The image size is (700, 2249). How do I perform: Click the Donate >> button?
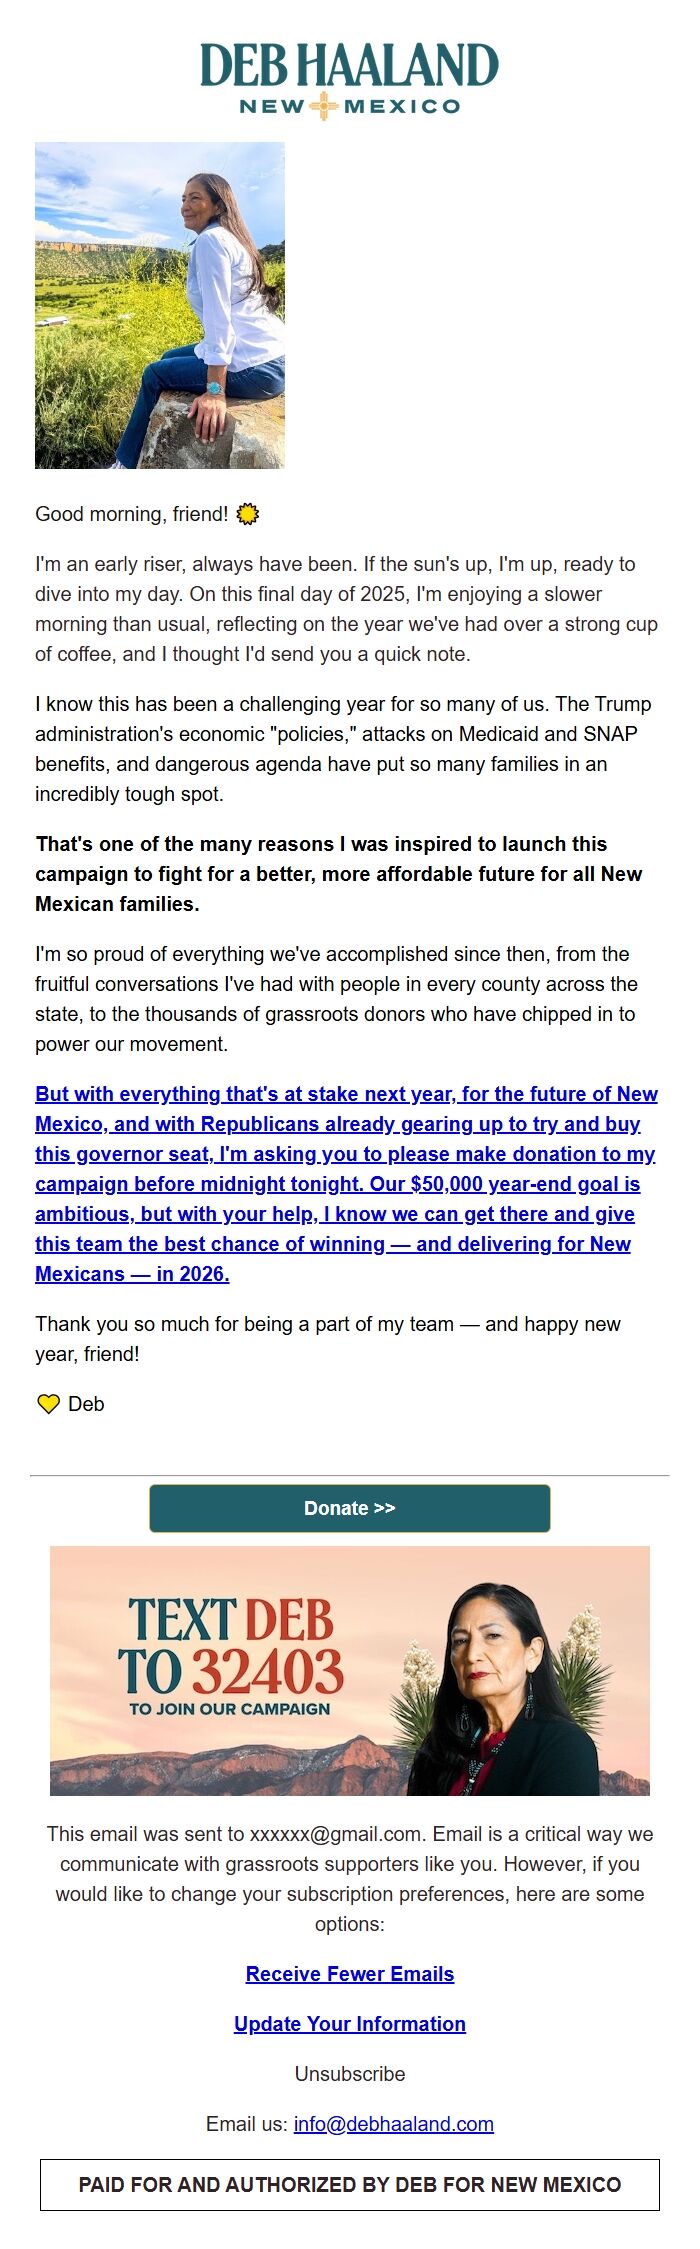[x=349, y=1508]
